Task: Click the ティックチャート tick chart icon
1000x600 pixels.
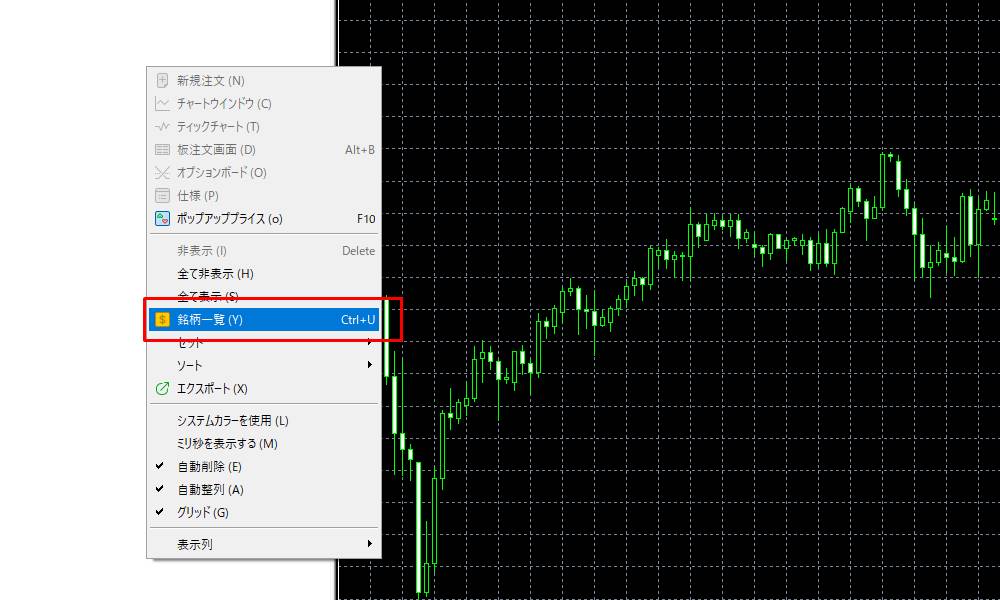Action: click(x=161, y=126)
